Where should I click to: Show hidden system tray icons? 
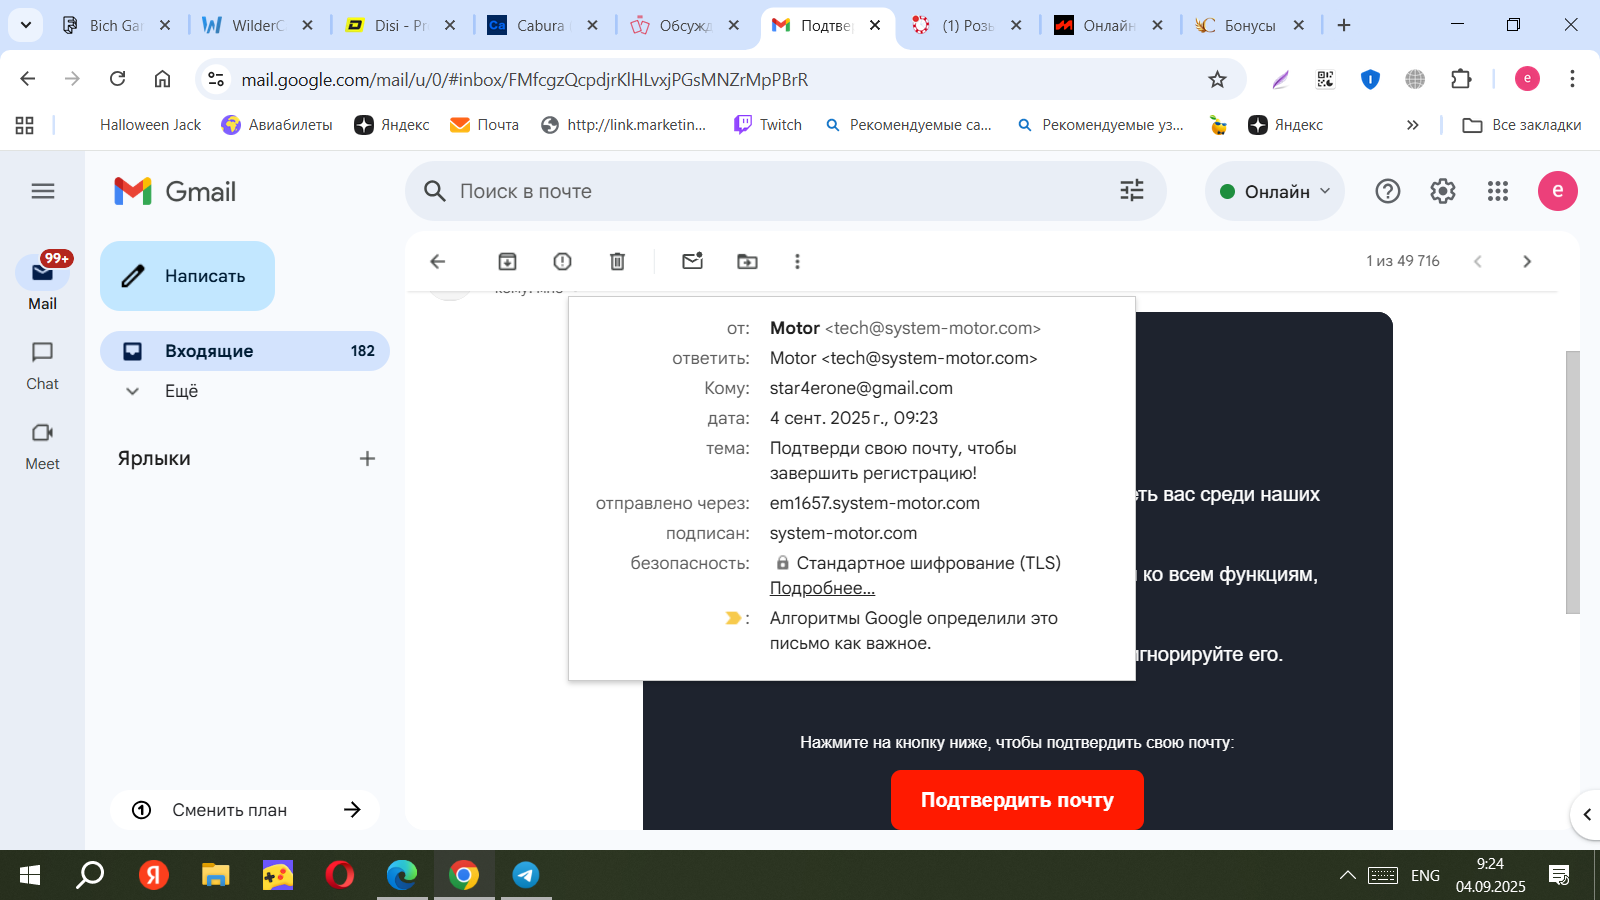click(1348, 875)
